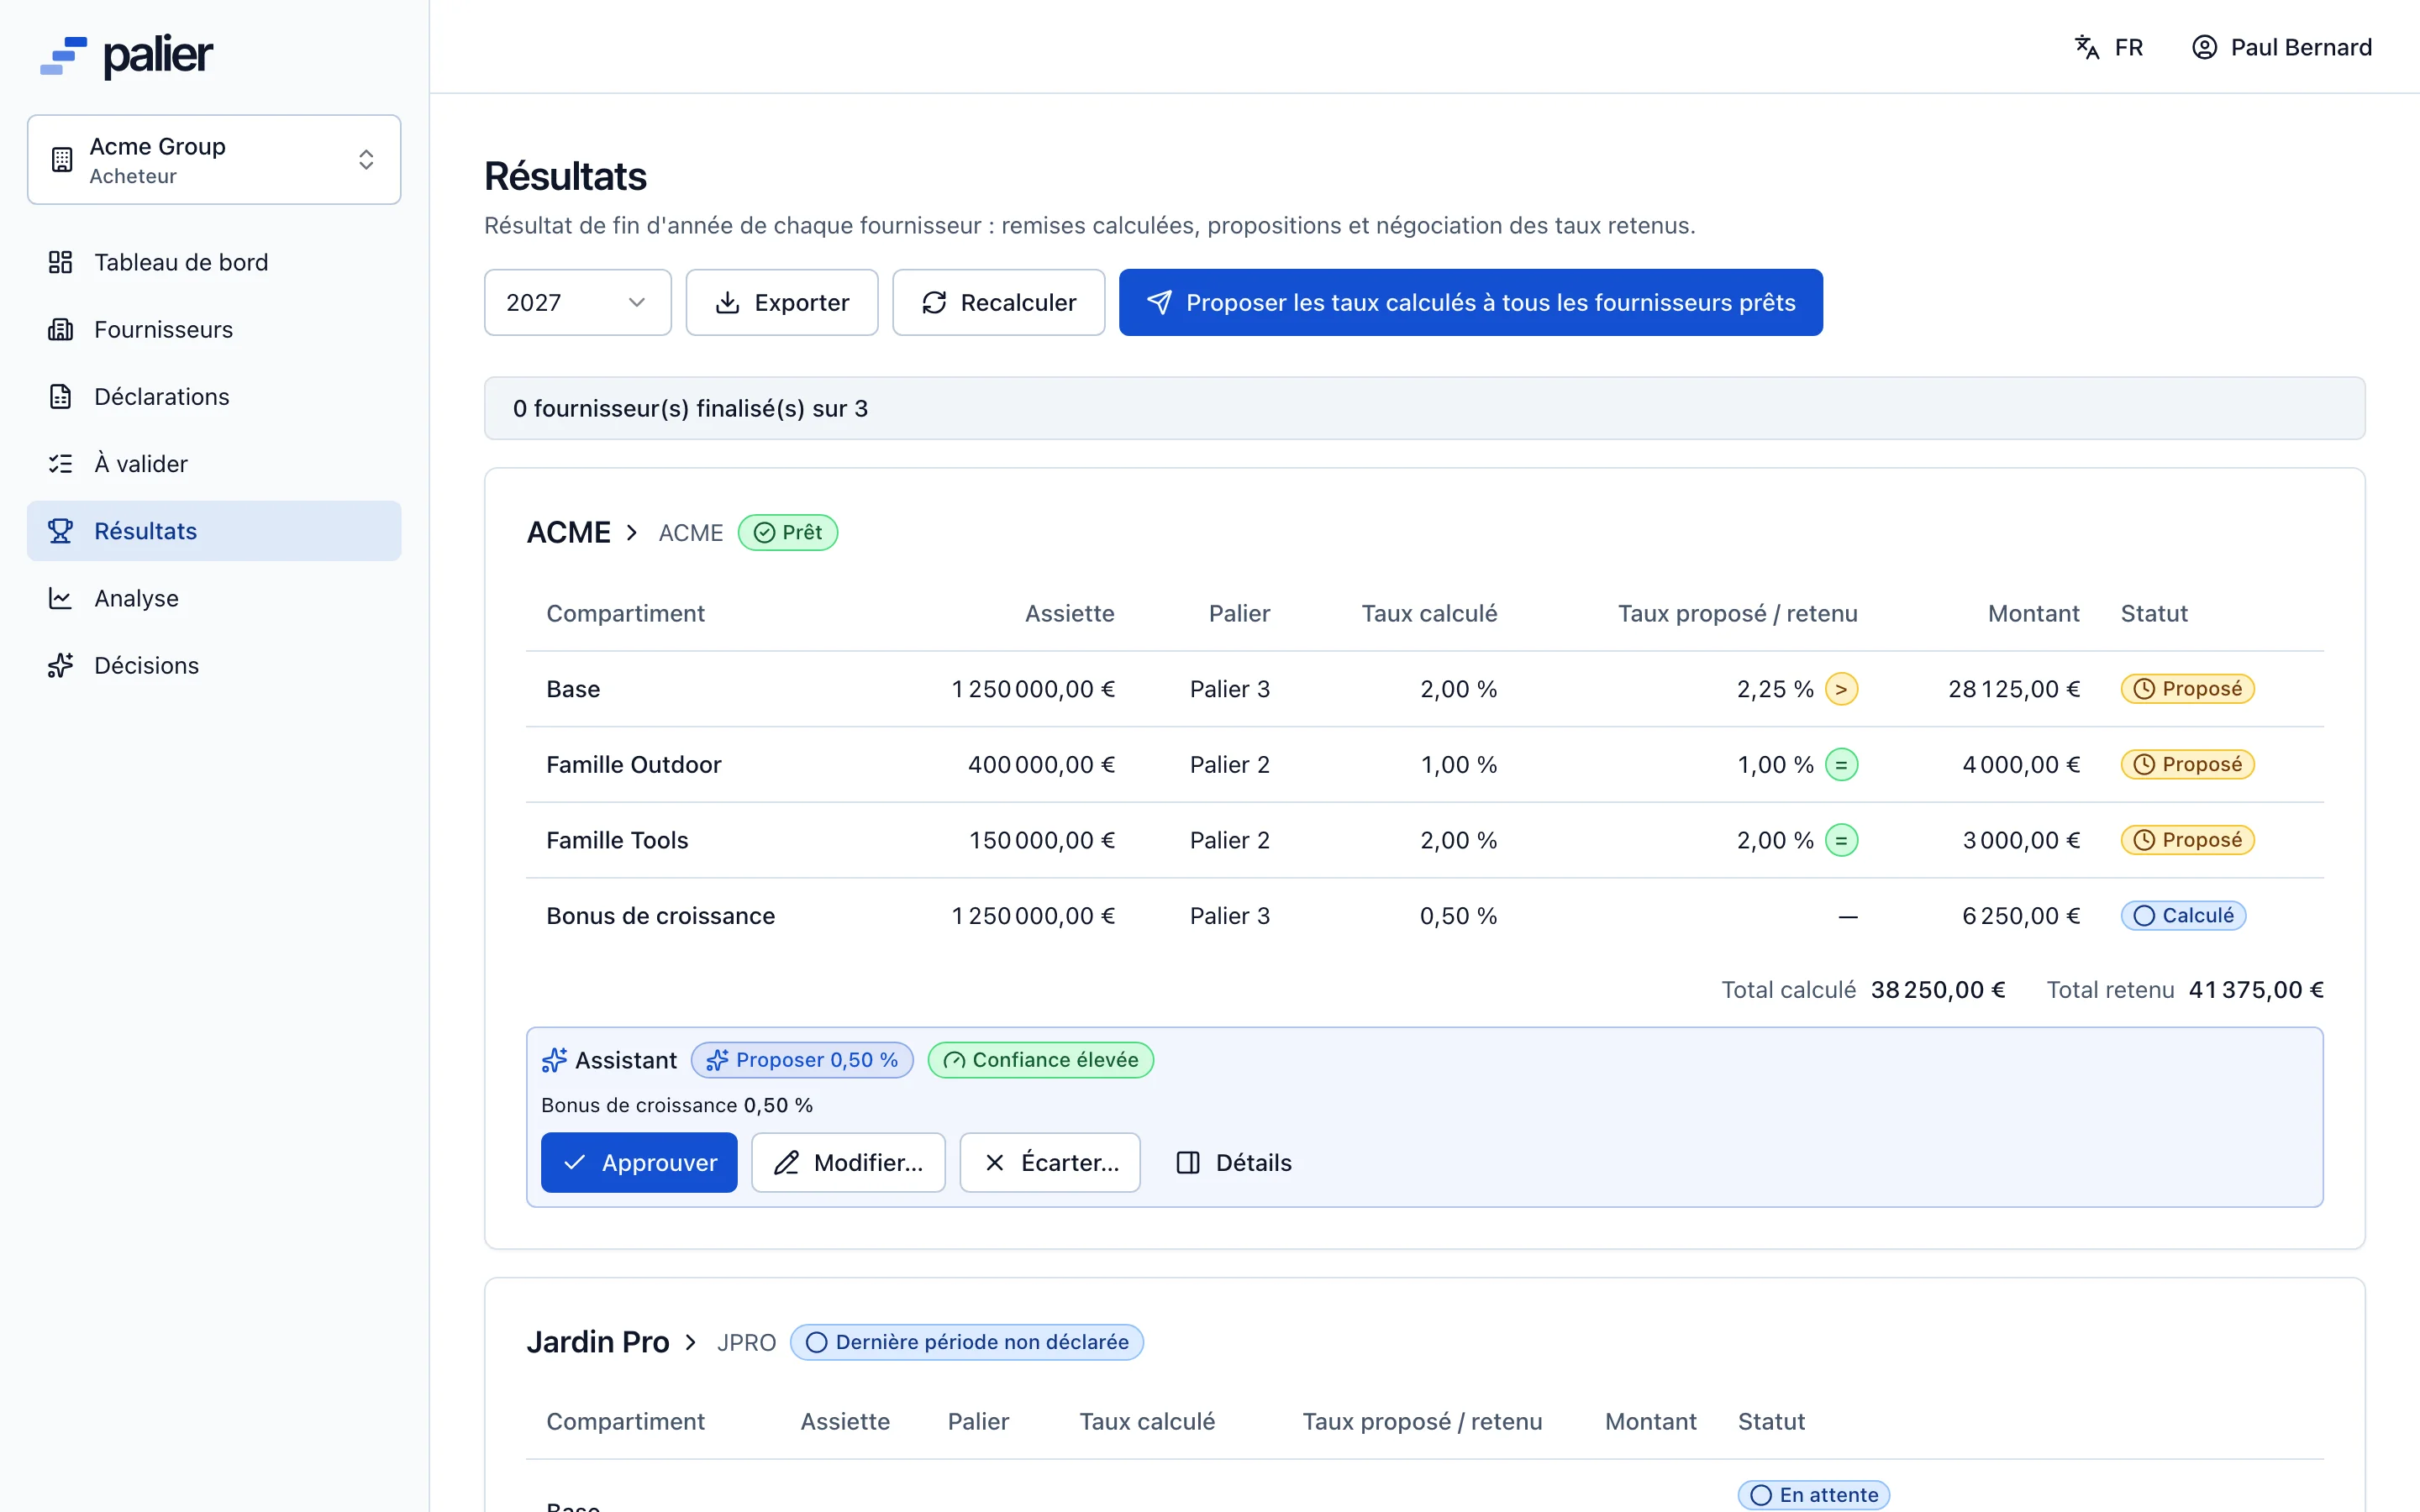Click Modifier... in the assistant panel
Screen dimensions: 2420x1512
tap(848, 1162)
